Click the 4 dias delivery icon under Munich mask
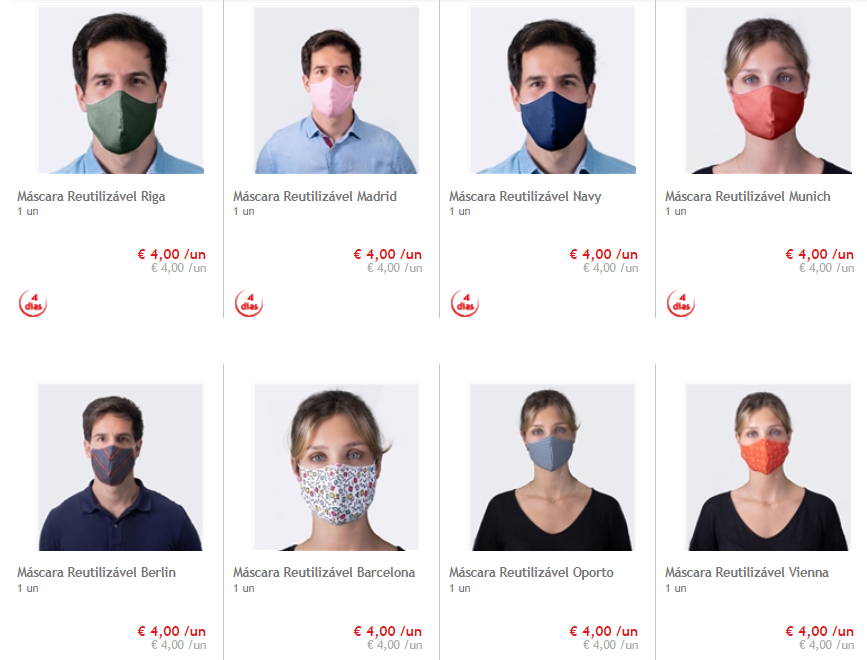This screenshot has width=867, height=660. click(x=681, y=303)
